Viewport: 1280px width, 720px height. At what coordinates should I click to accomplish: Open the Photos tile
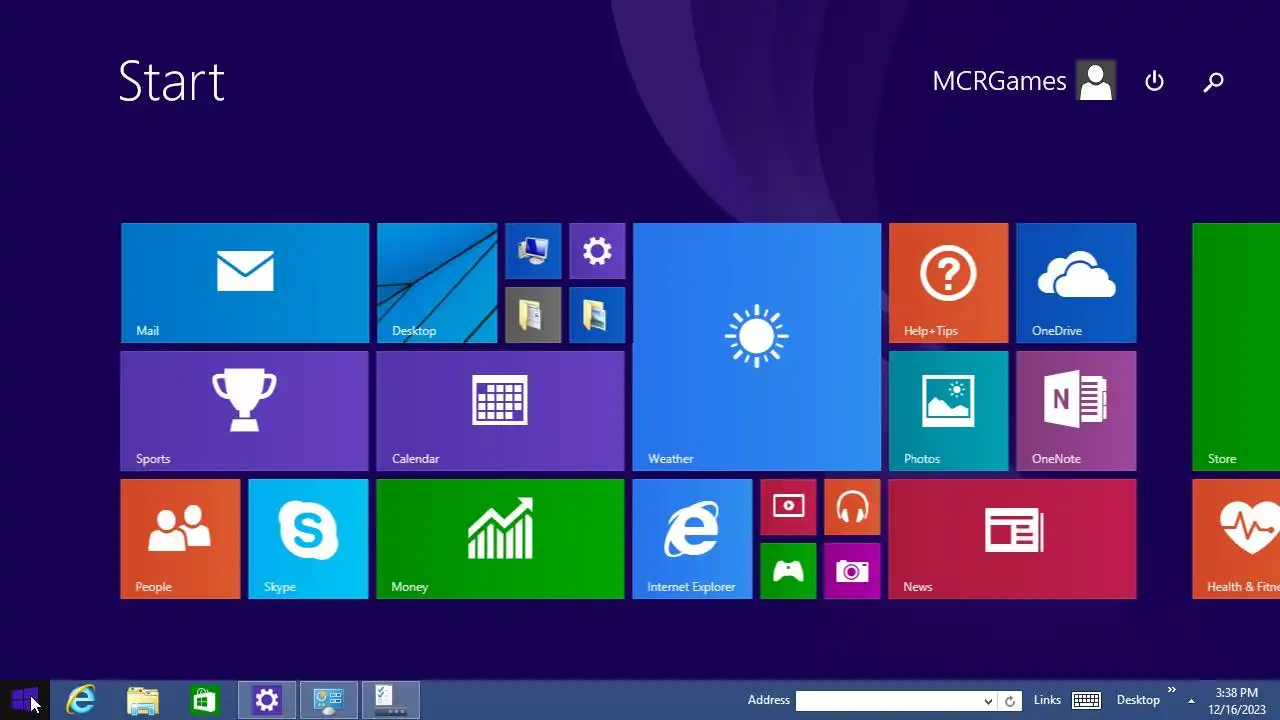[949, 411]
